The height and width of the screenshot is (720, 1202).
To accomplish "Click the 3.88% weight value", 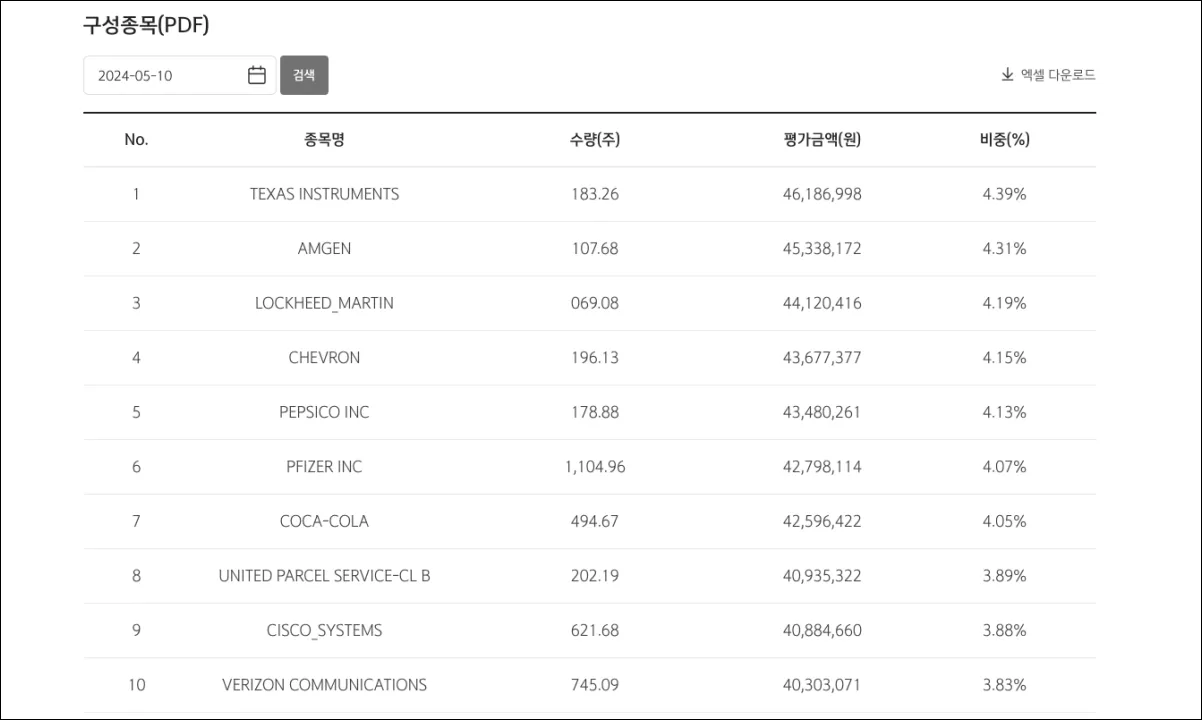I will (x=1004, y=630).
